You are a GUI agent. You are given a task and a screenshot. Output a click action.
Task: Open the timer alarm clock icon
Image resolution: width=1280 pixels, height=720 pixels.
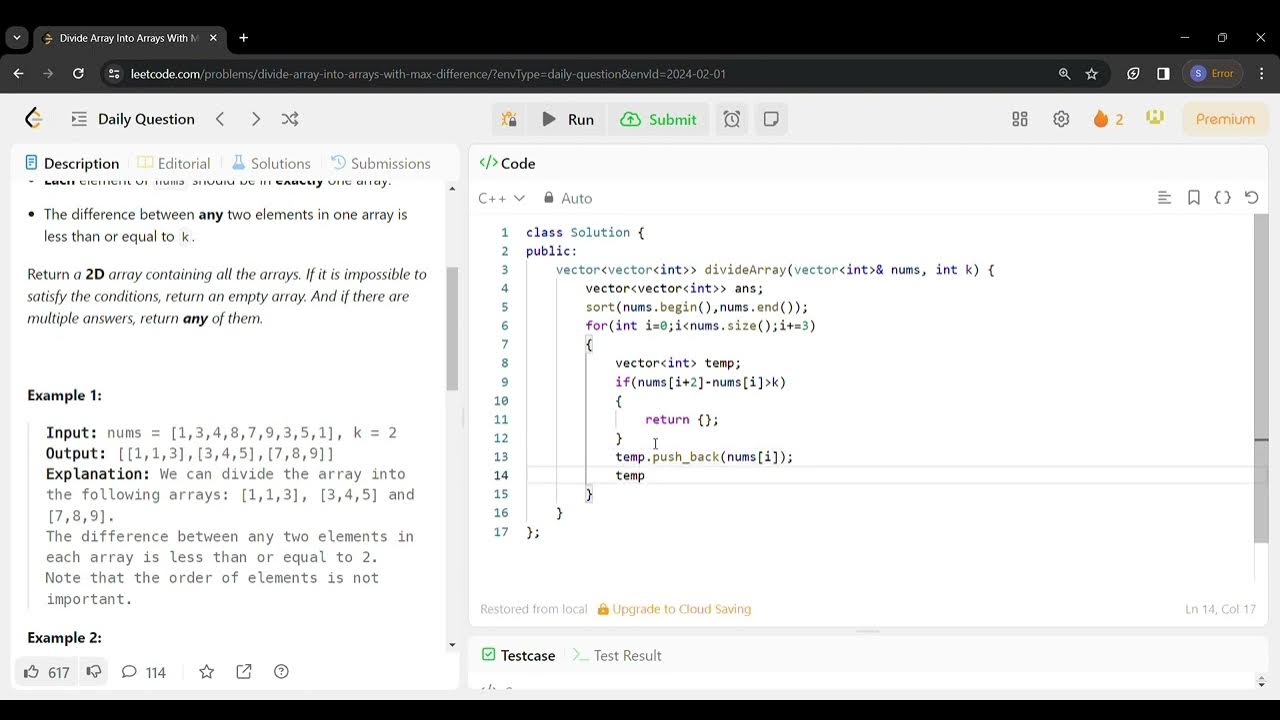[x=732, y=119]
